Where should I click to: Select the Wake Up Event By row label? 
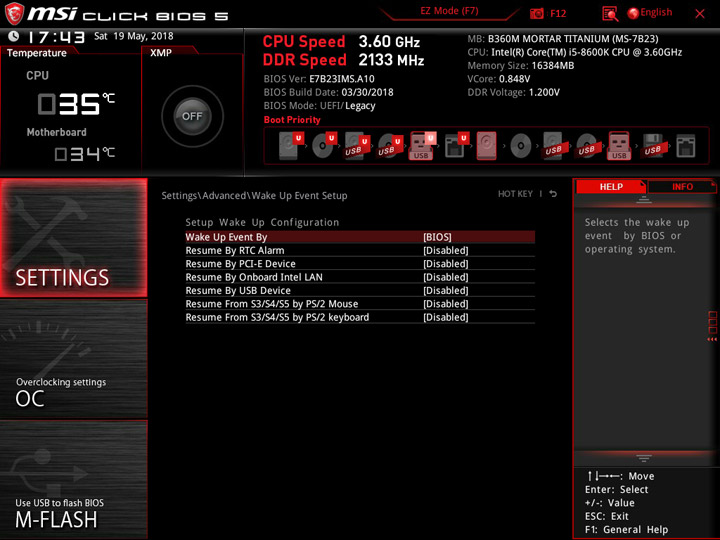pos(226,237)
